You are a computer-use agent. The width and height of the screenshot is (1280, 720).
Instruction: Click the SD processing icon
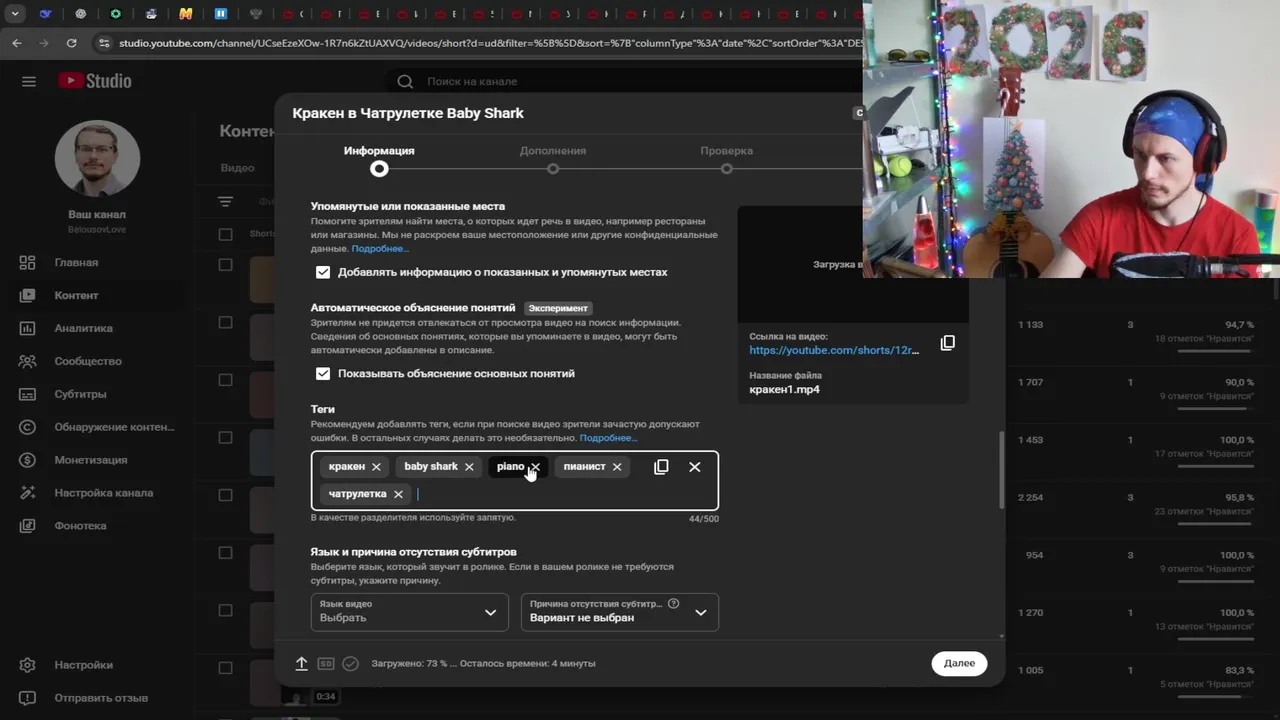coord(326,663)
